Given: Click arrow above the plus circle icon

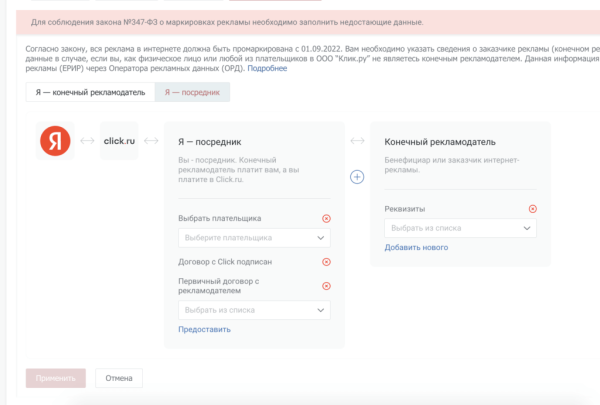Looking at the screenshot, I should (x=357, y=141).
